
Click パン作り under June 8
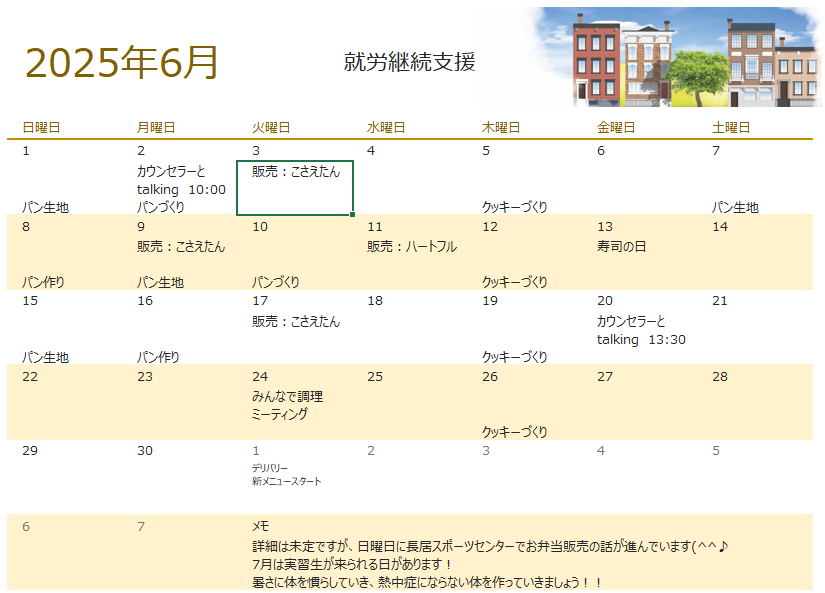[x=43, y=282]
